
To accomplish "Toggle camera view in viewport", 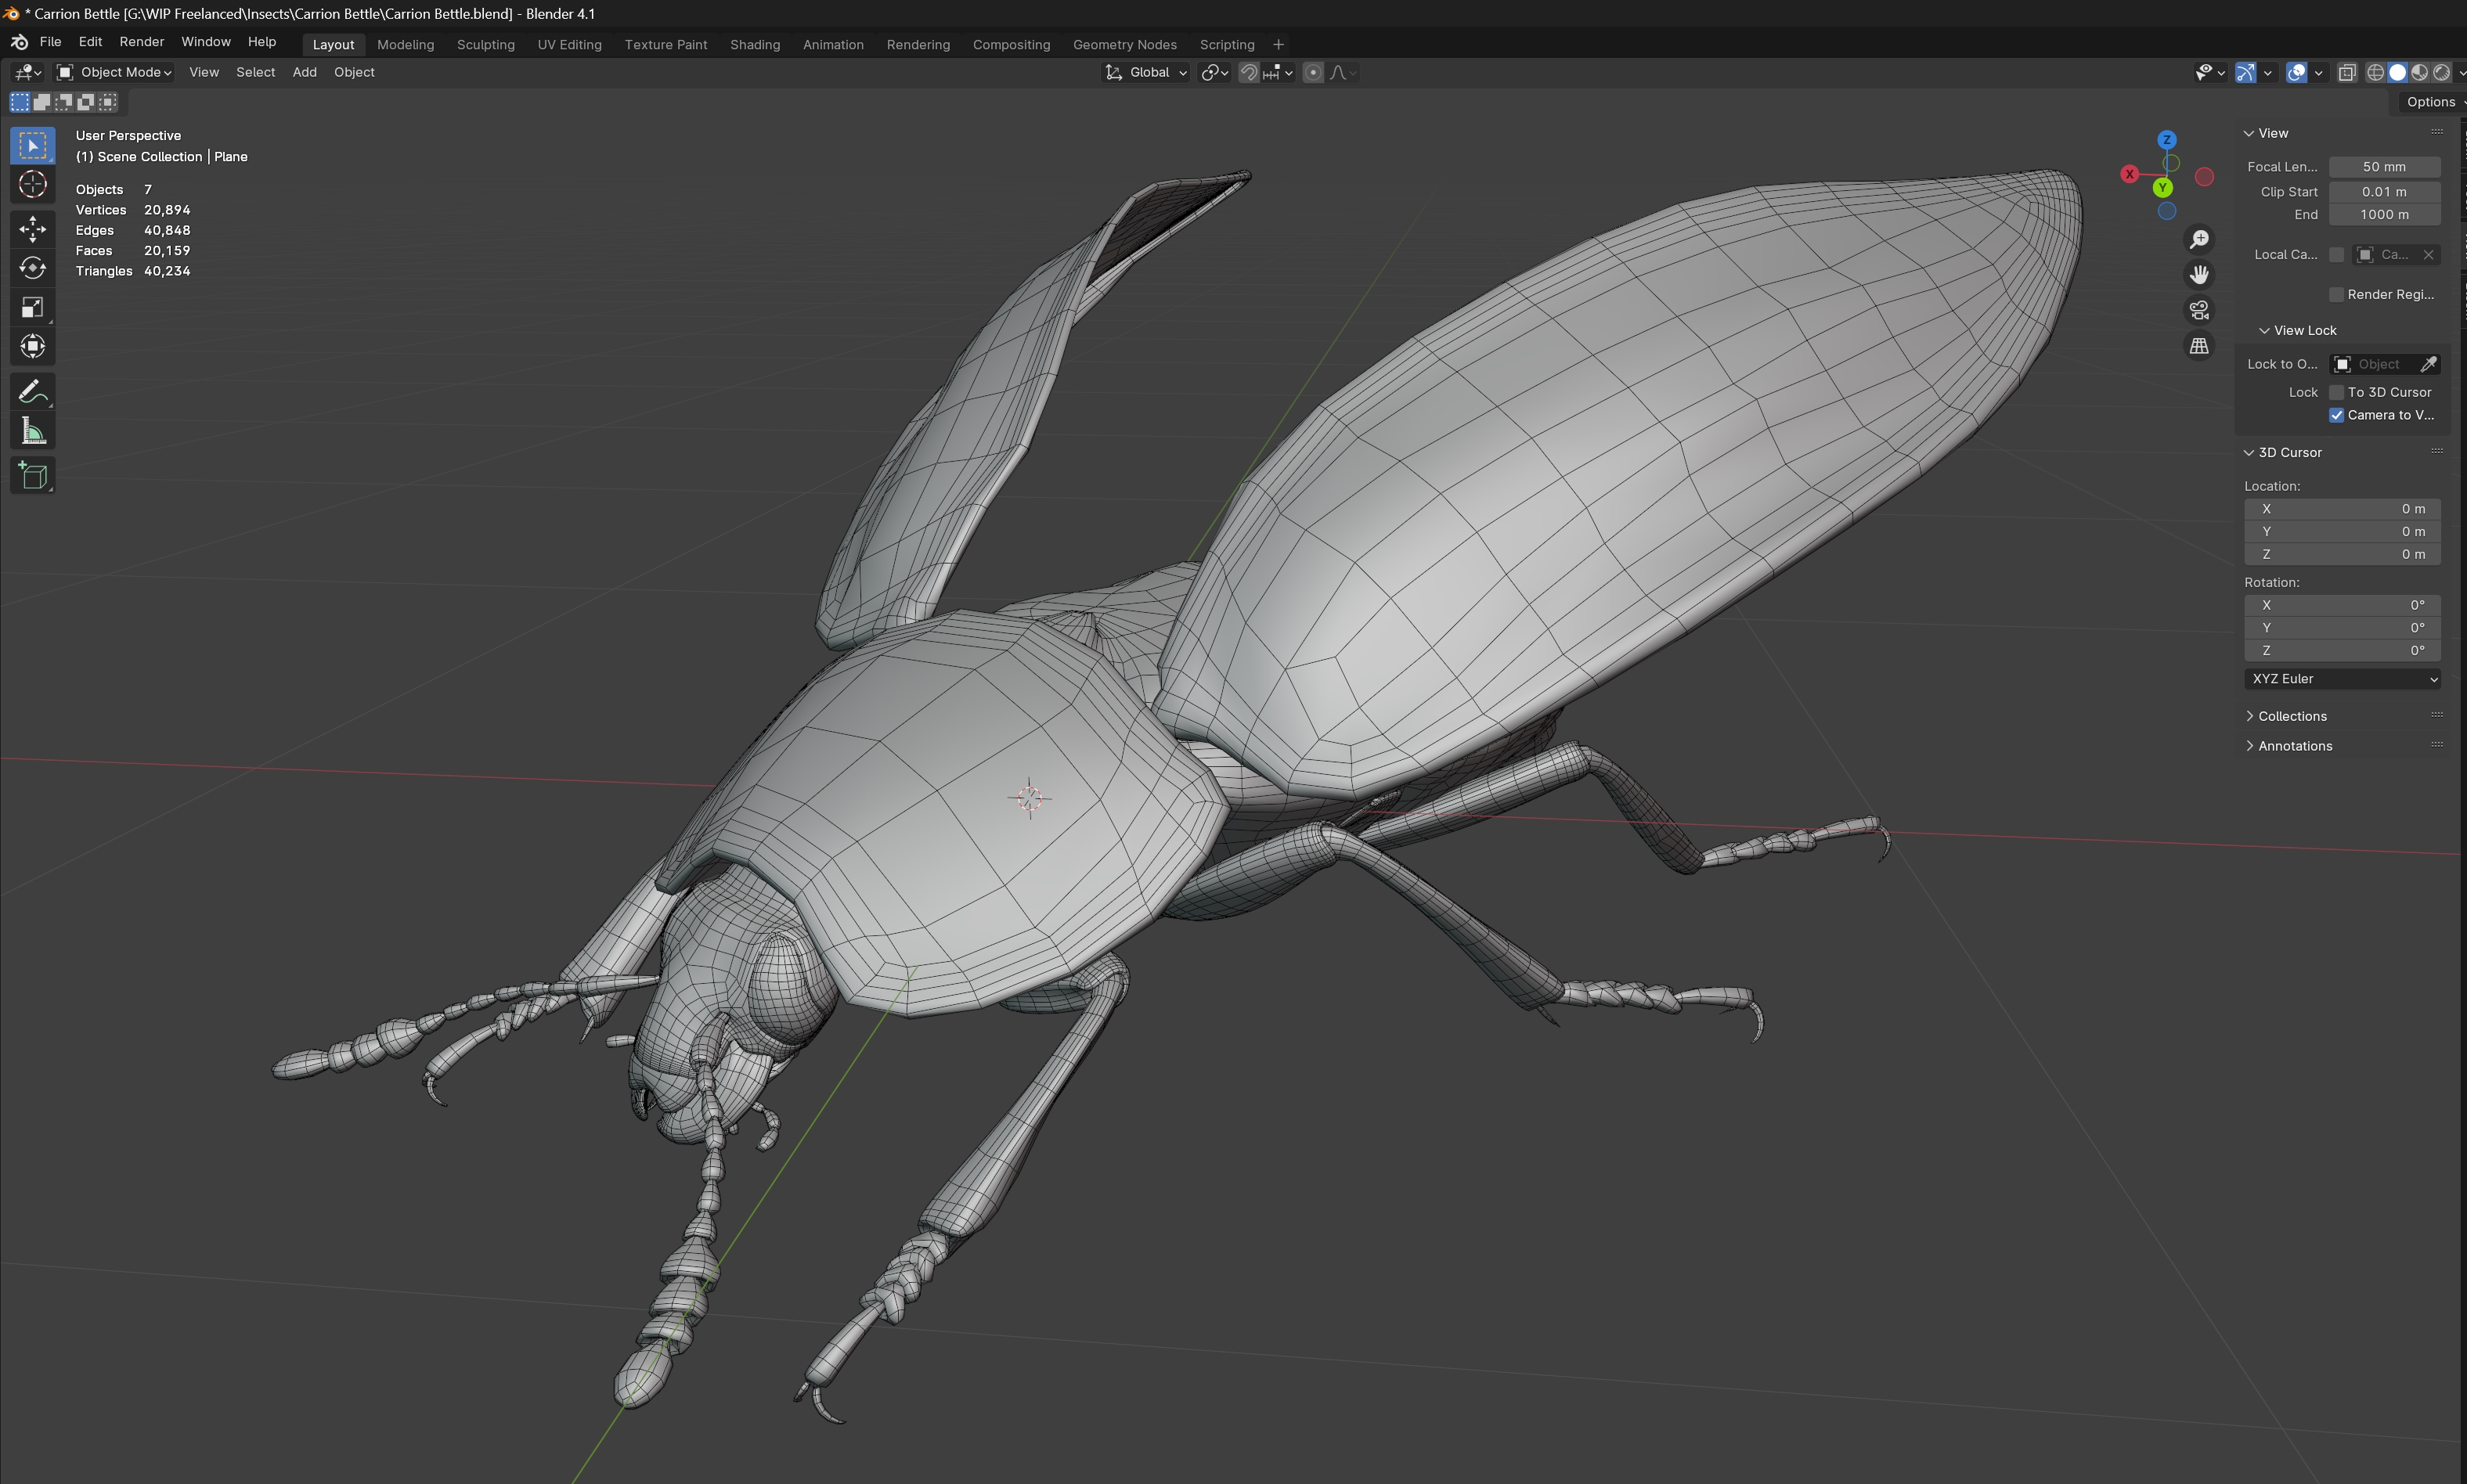I will [2199, 310].
